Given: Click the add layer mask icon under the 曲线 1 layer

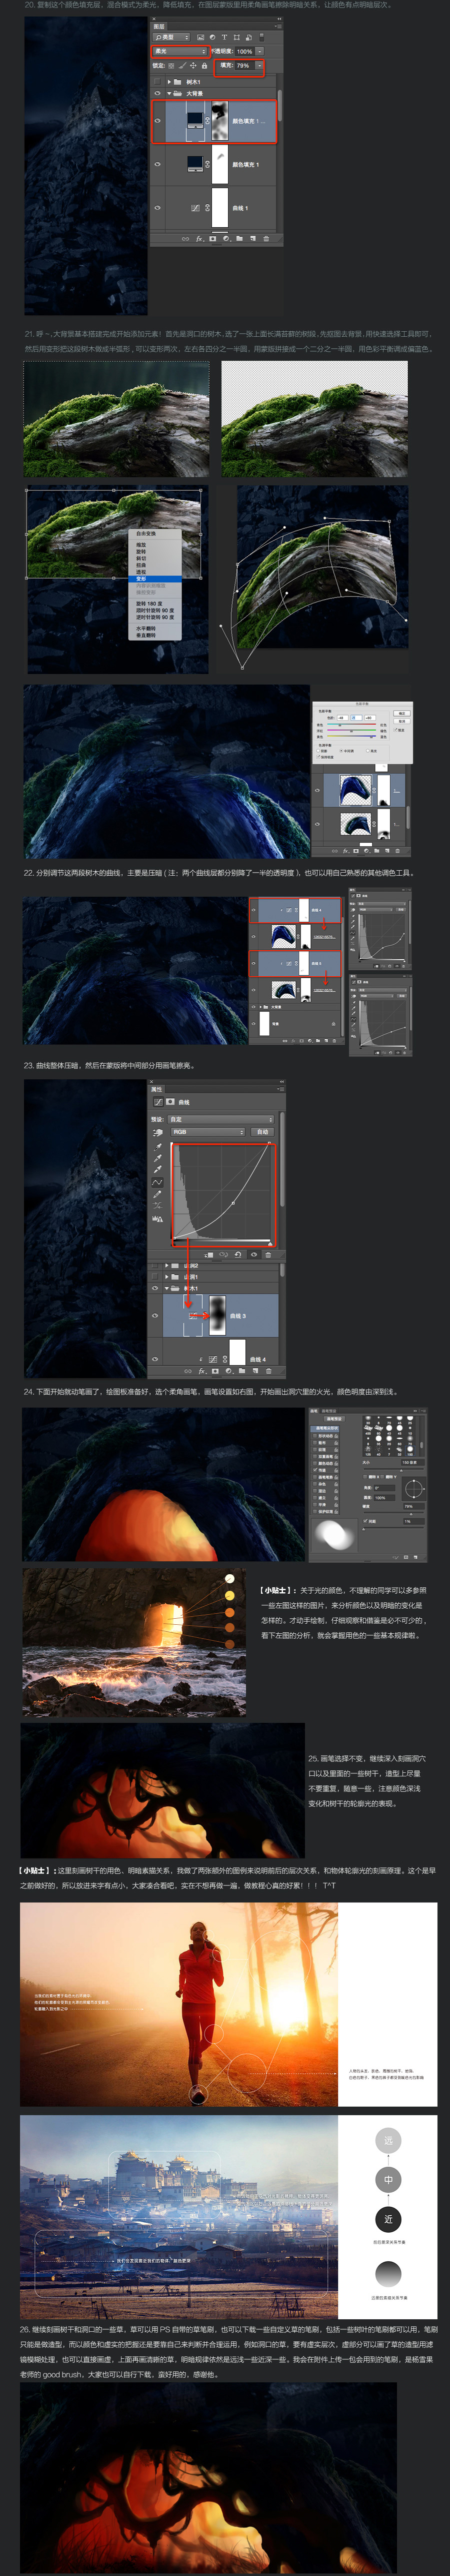Looking at the screenshot, I should tap(213, 239).
